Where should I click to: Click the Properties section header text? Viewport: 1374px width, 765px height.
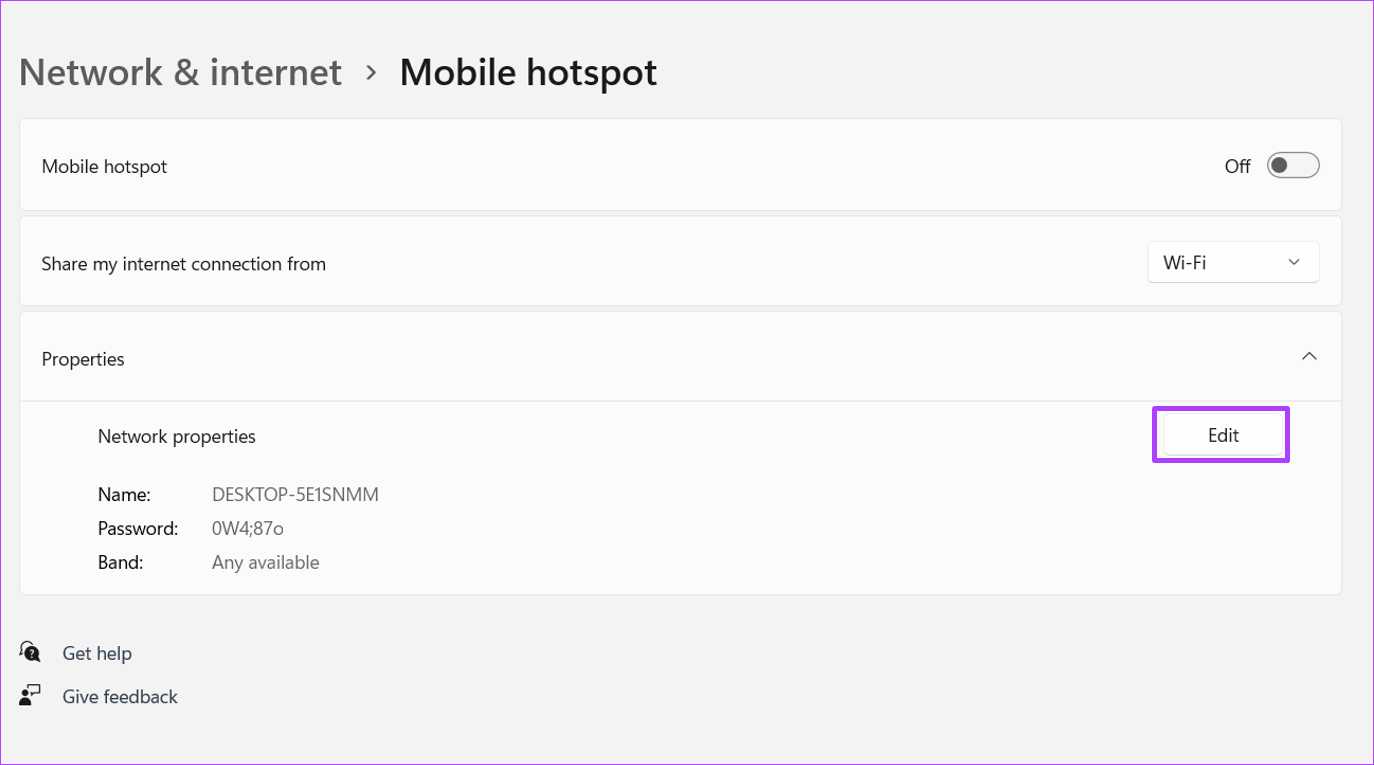(x=83, y=359)
